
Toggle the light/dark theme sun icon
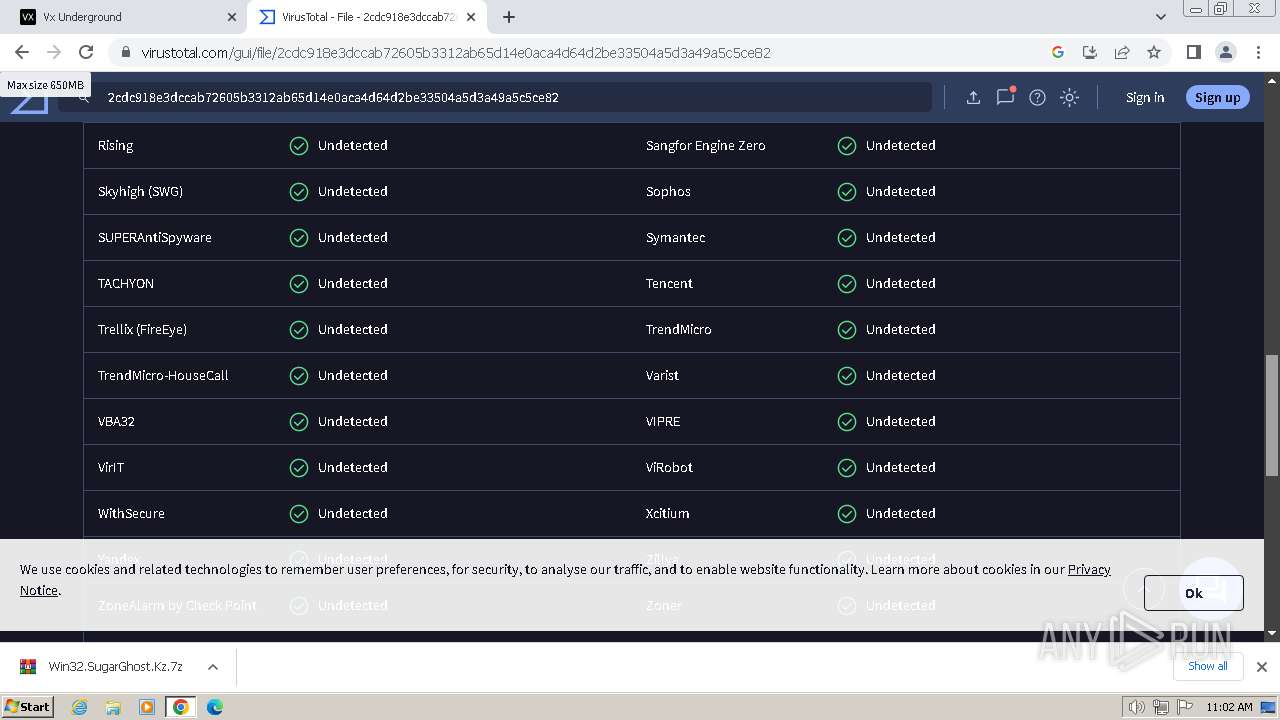1069,97
